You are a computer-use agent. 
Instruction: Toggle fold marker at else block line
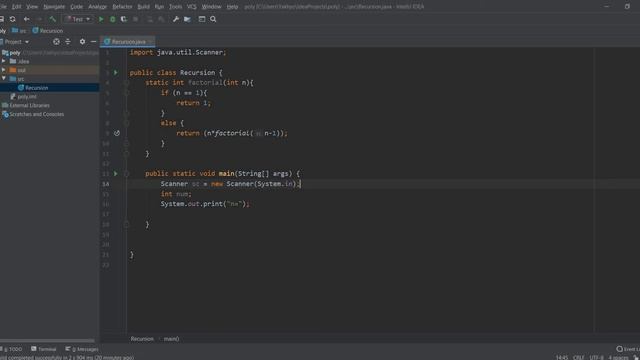[x=126, y=123]
